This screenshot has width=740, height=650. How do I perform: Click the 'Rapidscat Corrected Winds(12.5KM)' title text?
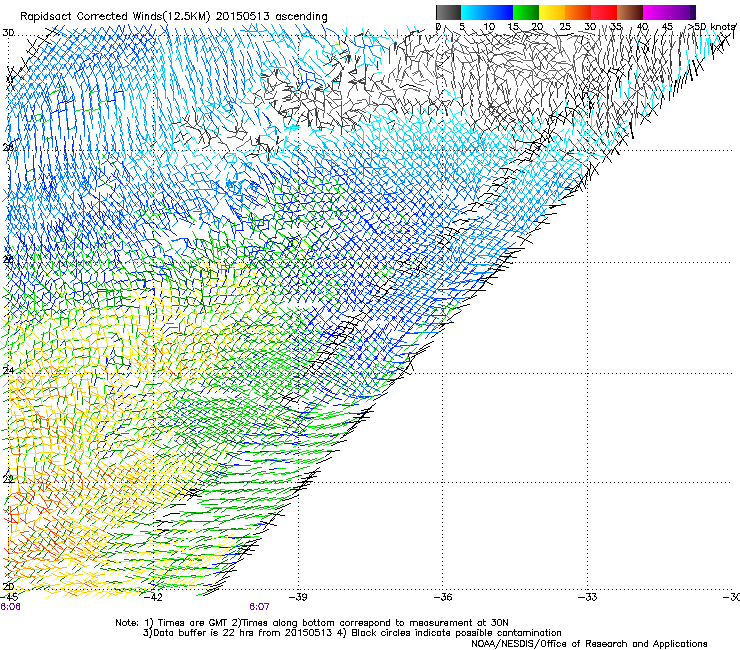[x=115, y=17]
